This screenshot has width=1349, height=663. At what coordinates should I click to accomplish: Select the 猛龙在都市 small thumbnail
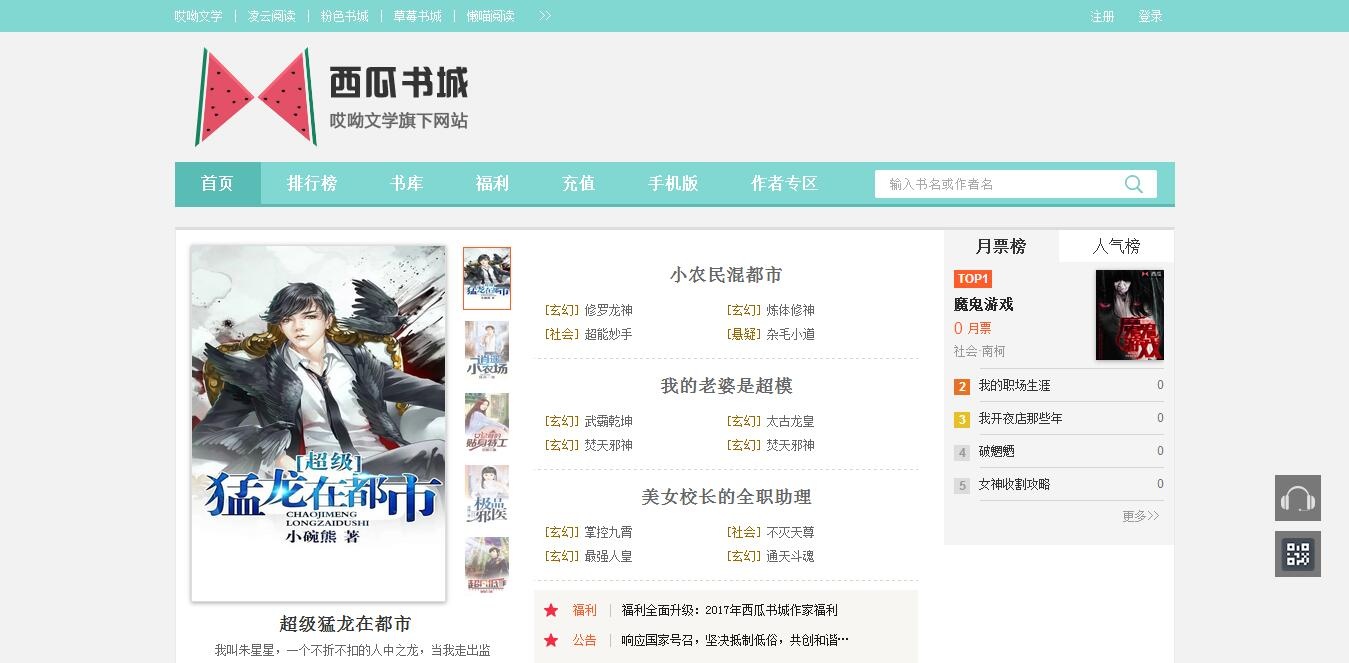[x=487, y=278]
